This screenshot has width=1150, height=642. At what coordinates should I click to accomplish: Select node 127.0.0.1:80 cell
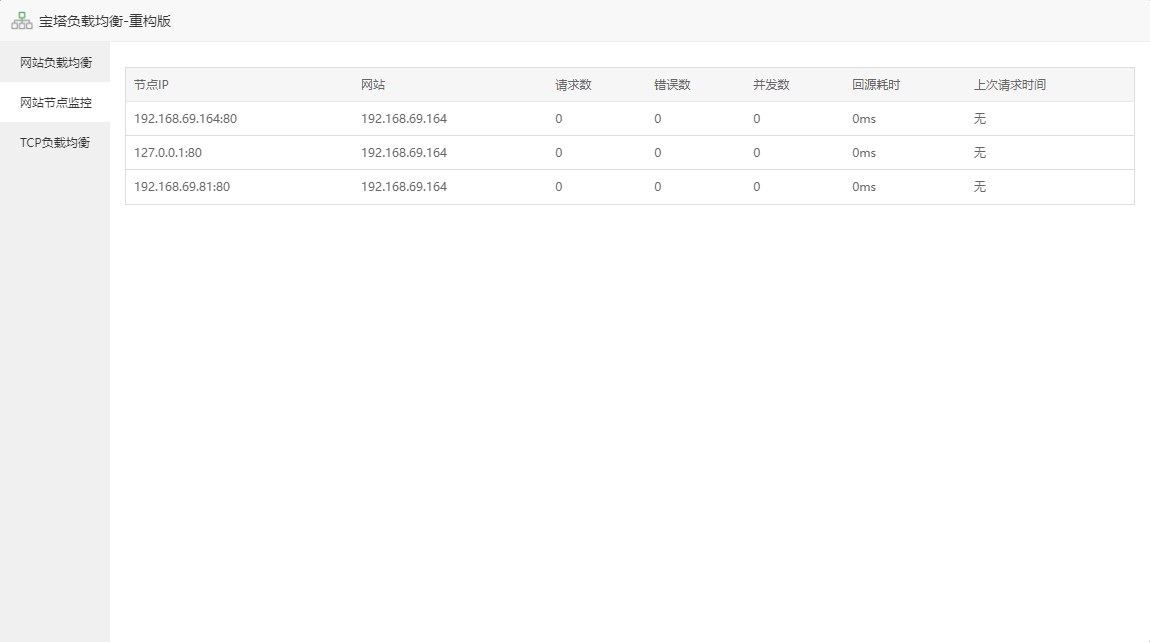(x=167, y=153)
